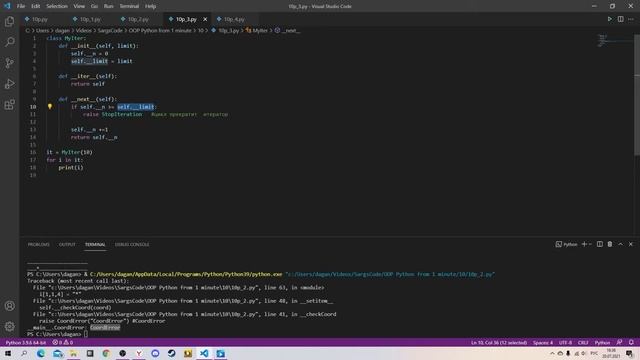Screen dimensions: 640x360
Task: Open the Explorer view in the activity bar
Action: [9, 21]
